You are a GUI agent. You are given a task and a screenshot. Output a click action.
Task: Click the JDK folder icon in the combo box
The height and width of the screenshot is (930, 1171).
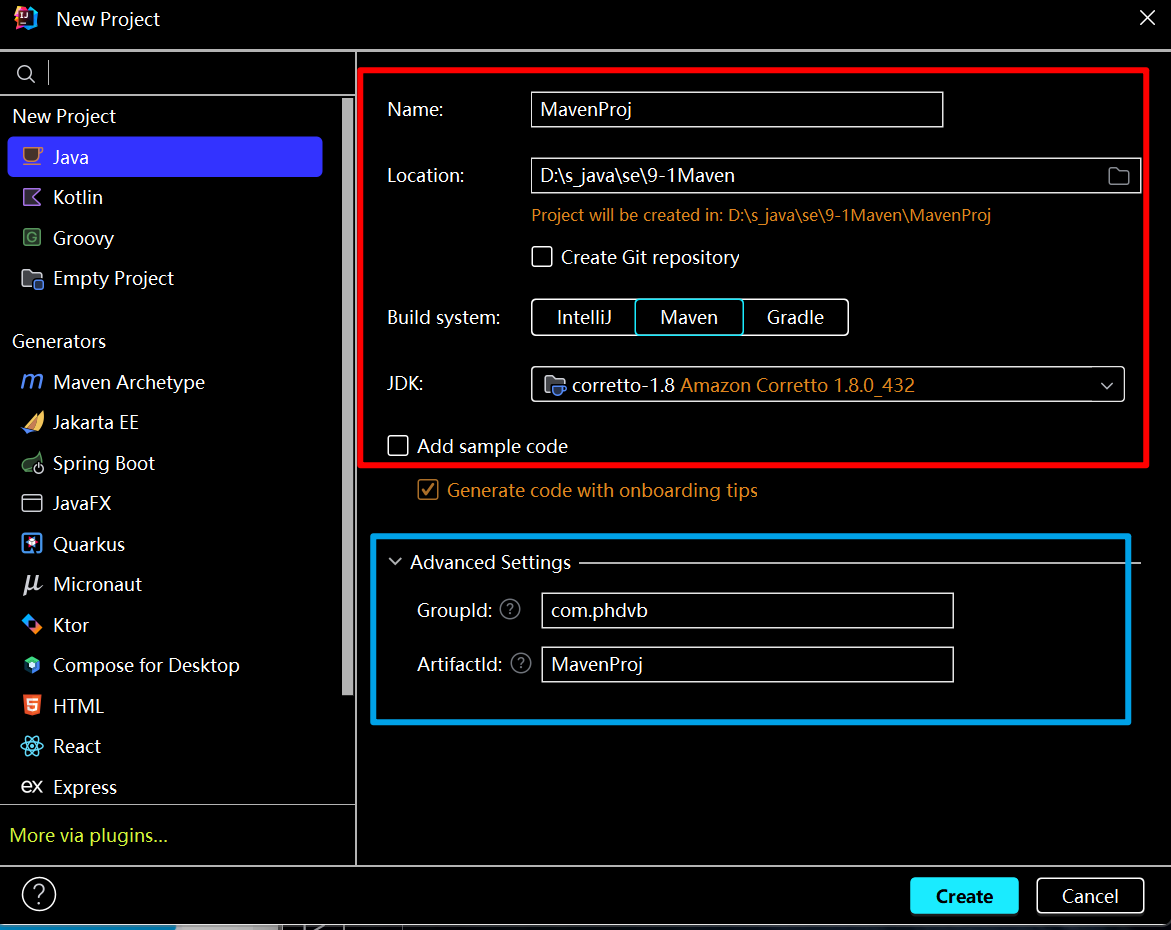point(554,385)
